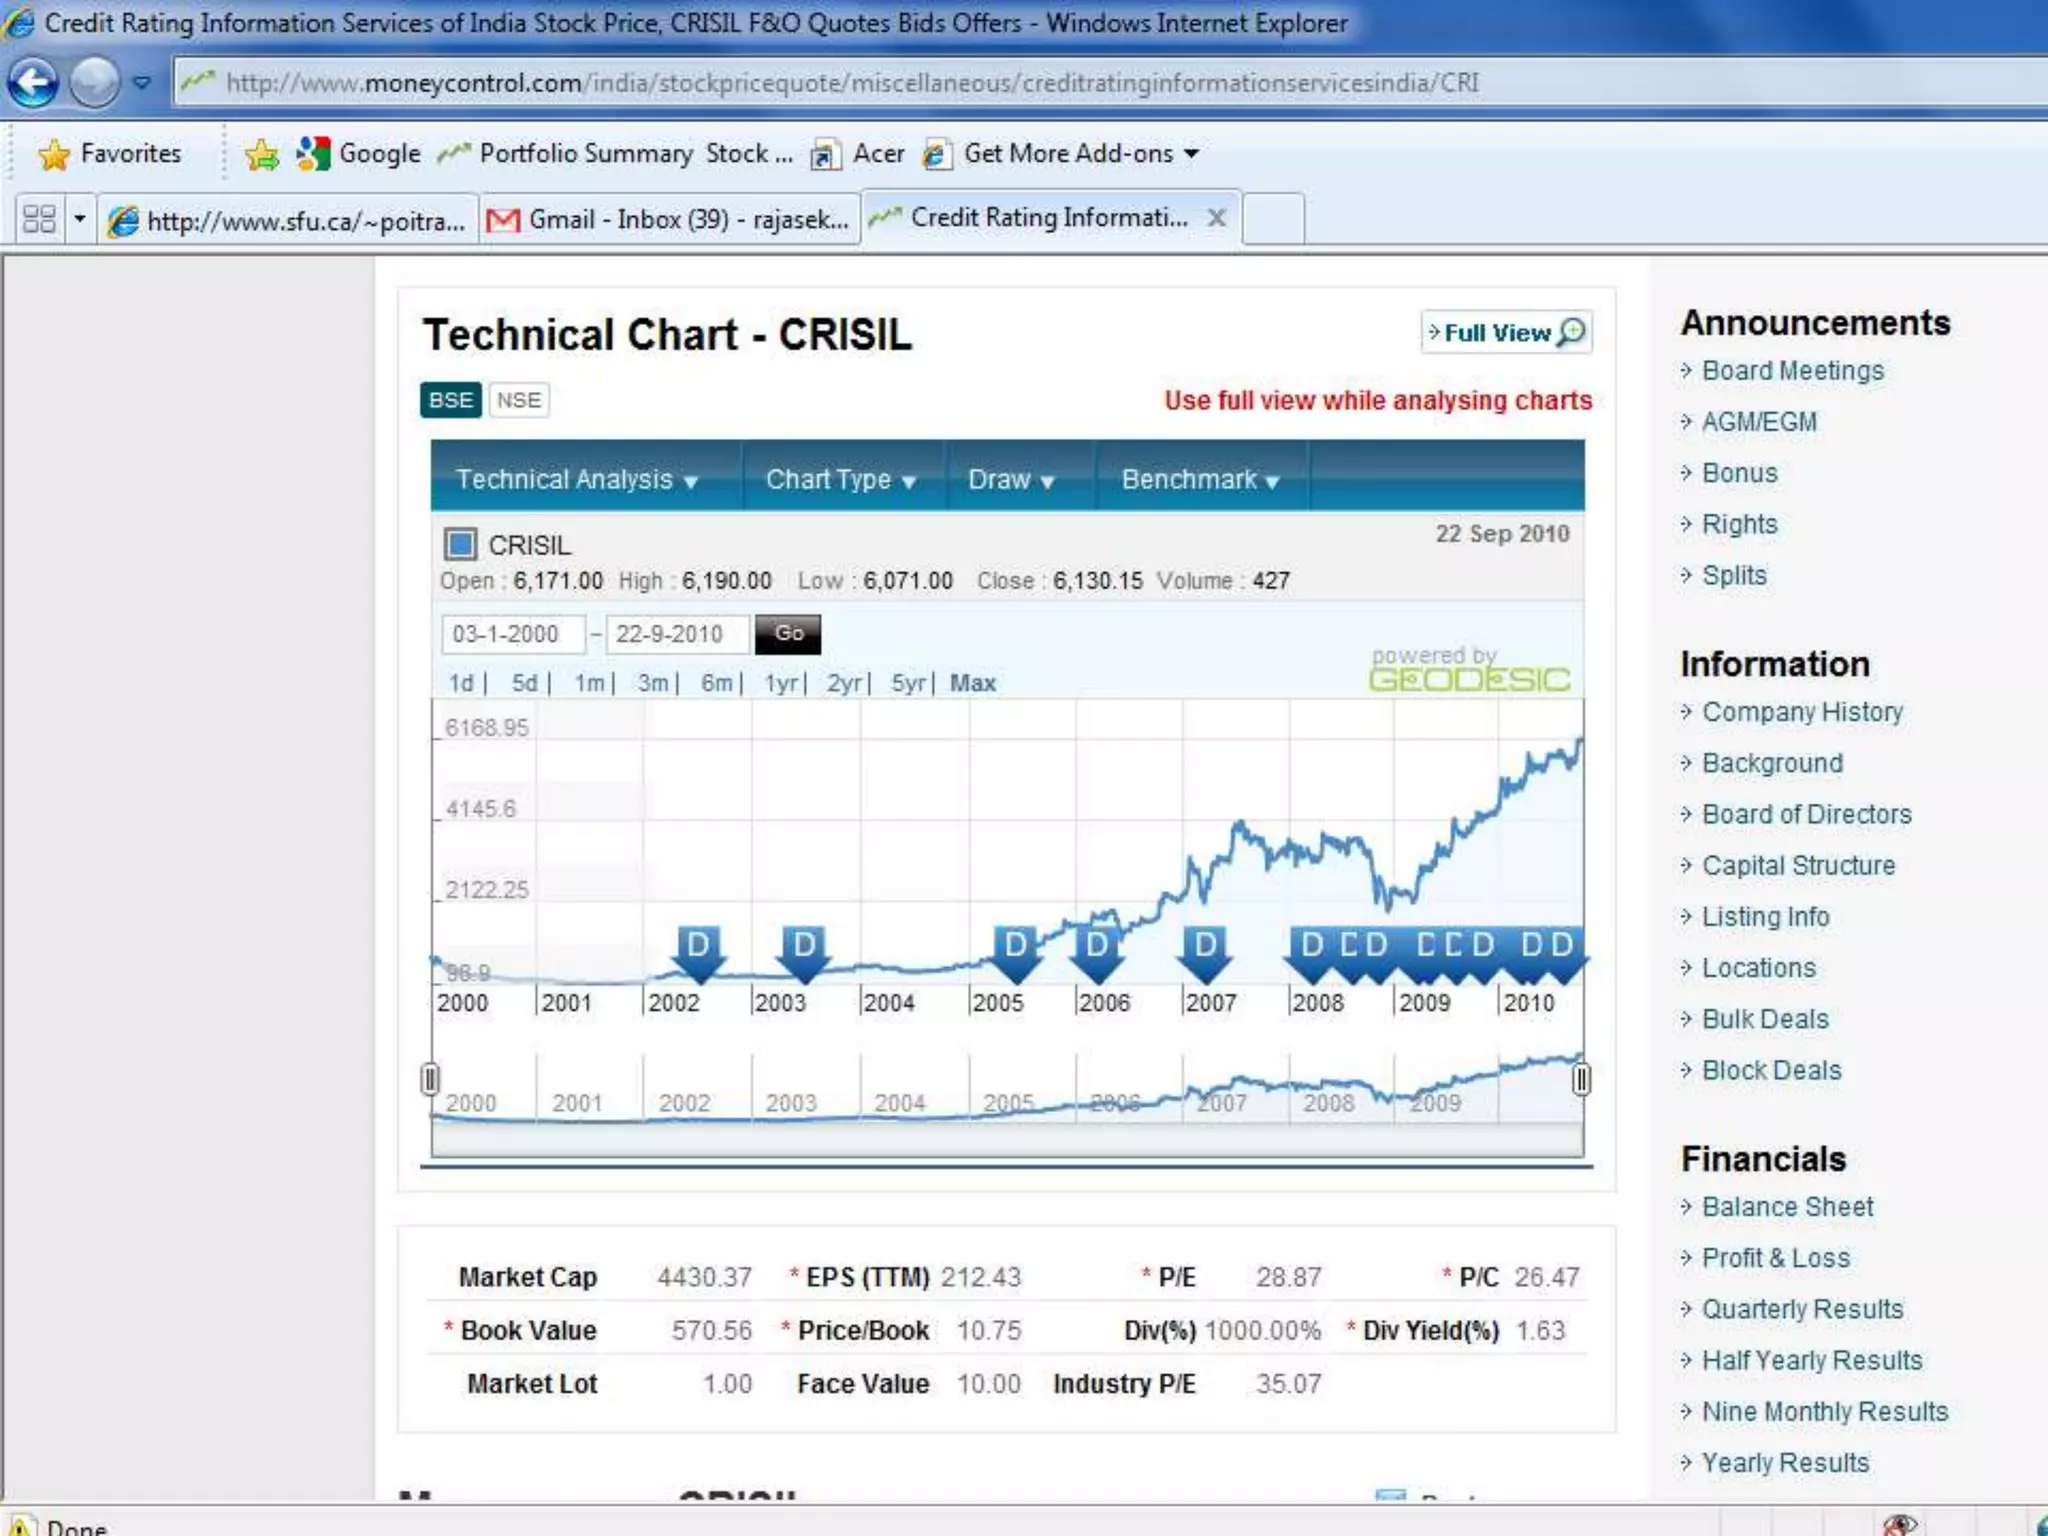Click the CRISIL series color box
Image resolution: width=2048 pixels, height=1536 pixels.
(460, 545)
